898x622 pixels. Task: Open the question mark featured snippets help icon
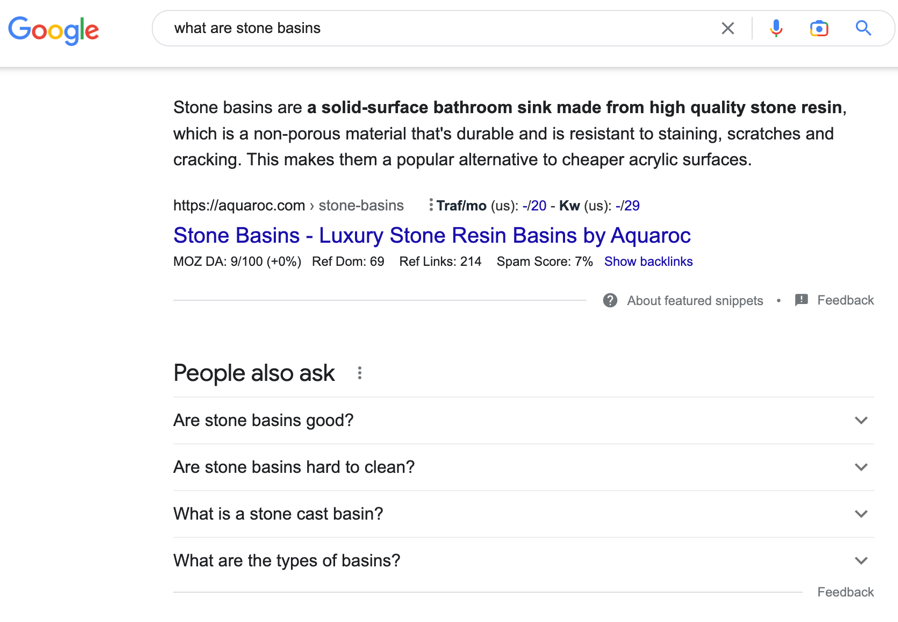tap(610, 300)
